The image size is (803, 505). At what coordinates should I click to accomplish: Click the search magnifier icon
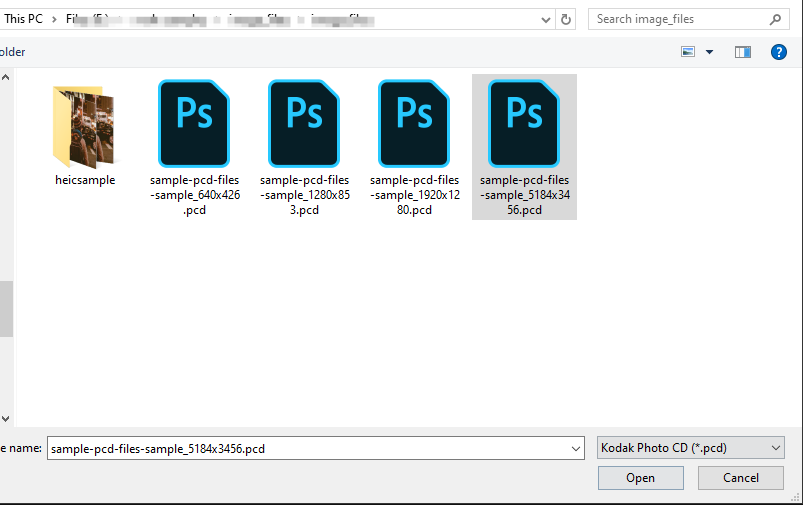point(775,19)
